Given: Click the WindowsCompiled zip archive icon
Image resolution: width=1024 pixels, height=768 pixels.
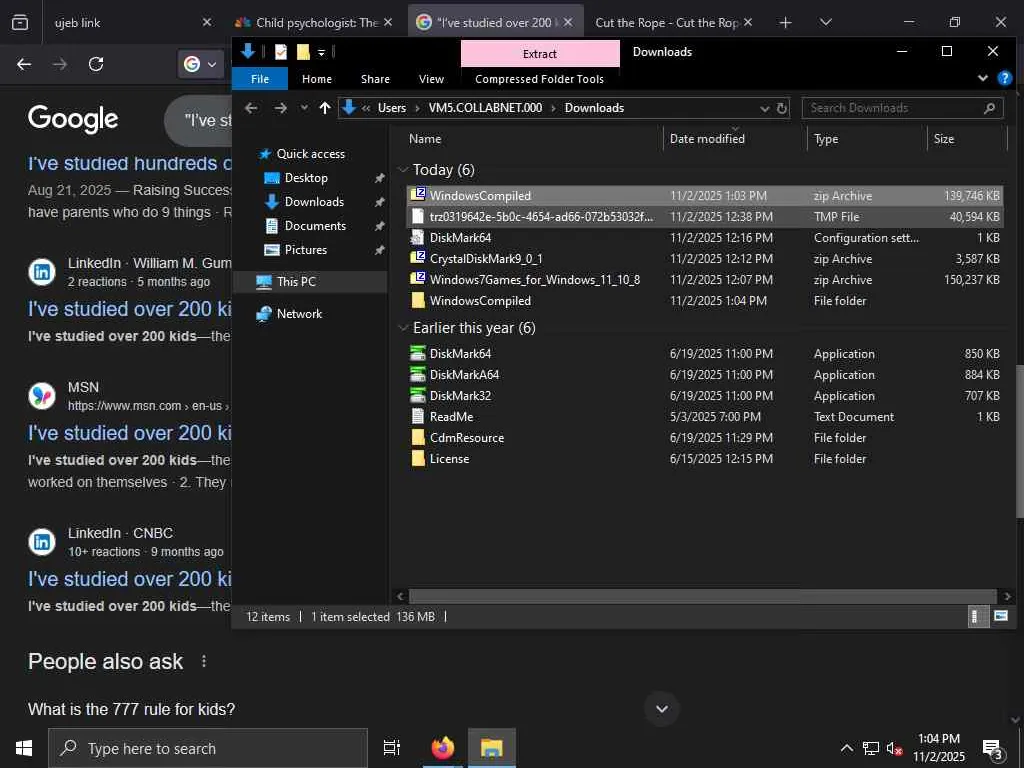Looking at the screenshot, I should click(417, 195).
